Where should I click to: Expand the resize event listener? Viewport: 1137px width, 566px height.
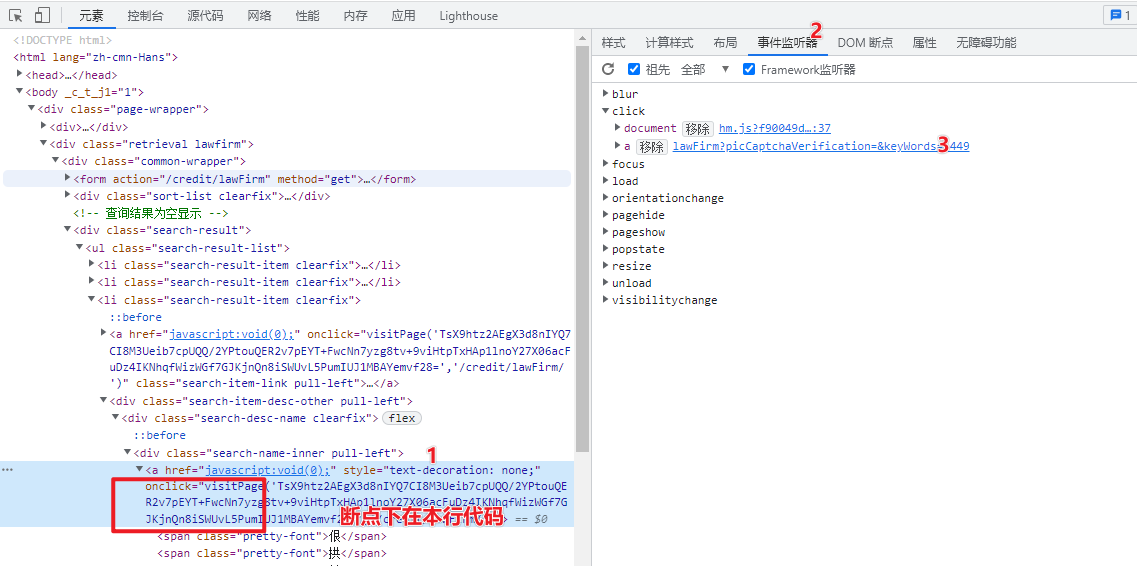(605, 266)
